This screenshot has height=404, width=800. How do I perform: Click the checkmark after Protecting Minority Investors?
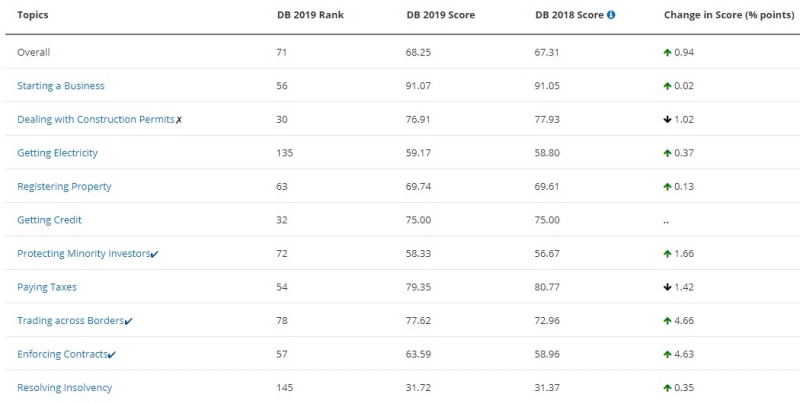coord(155,254)
